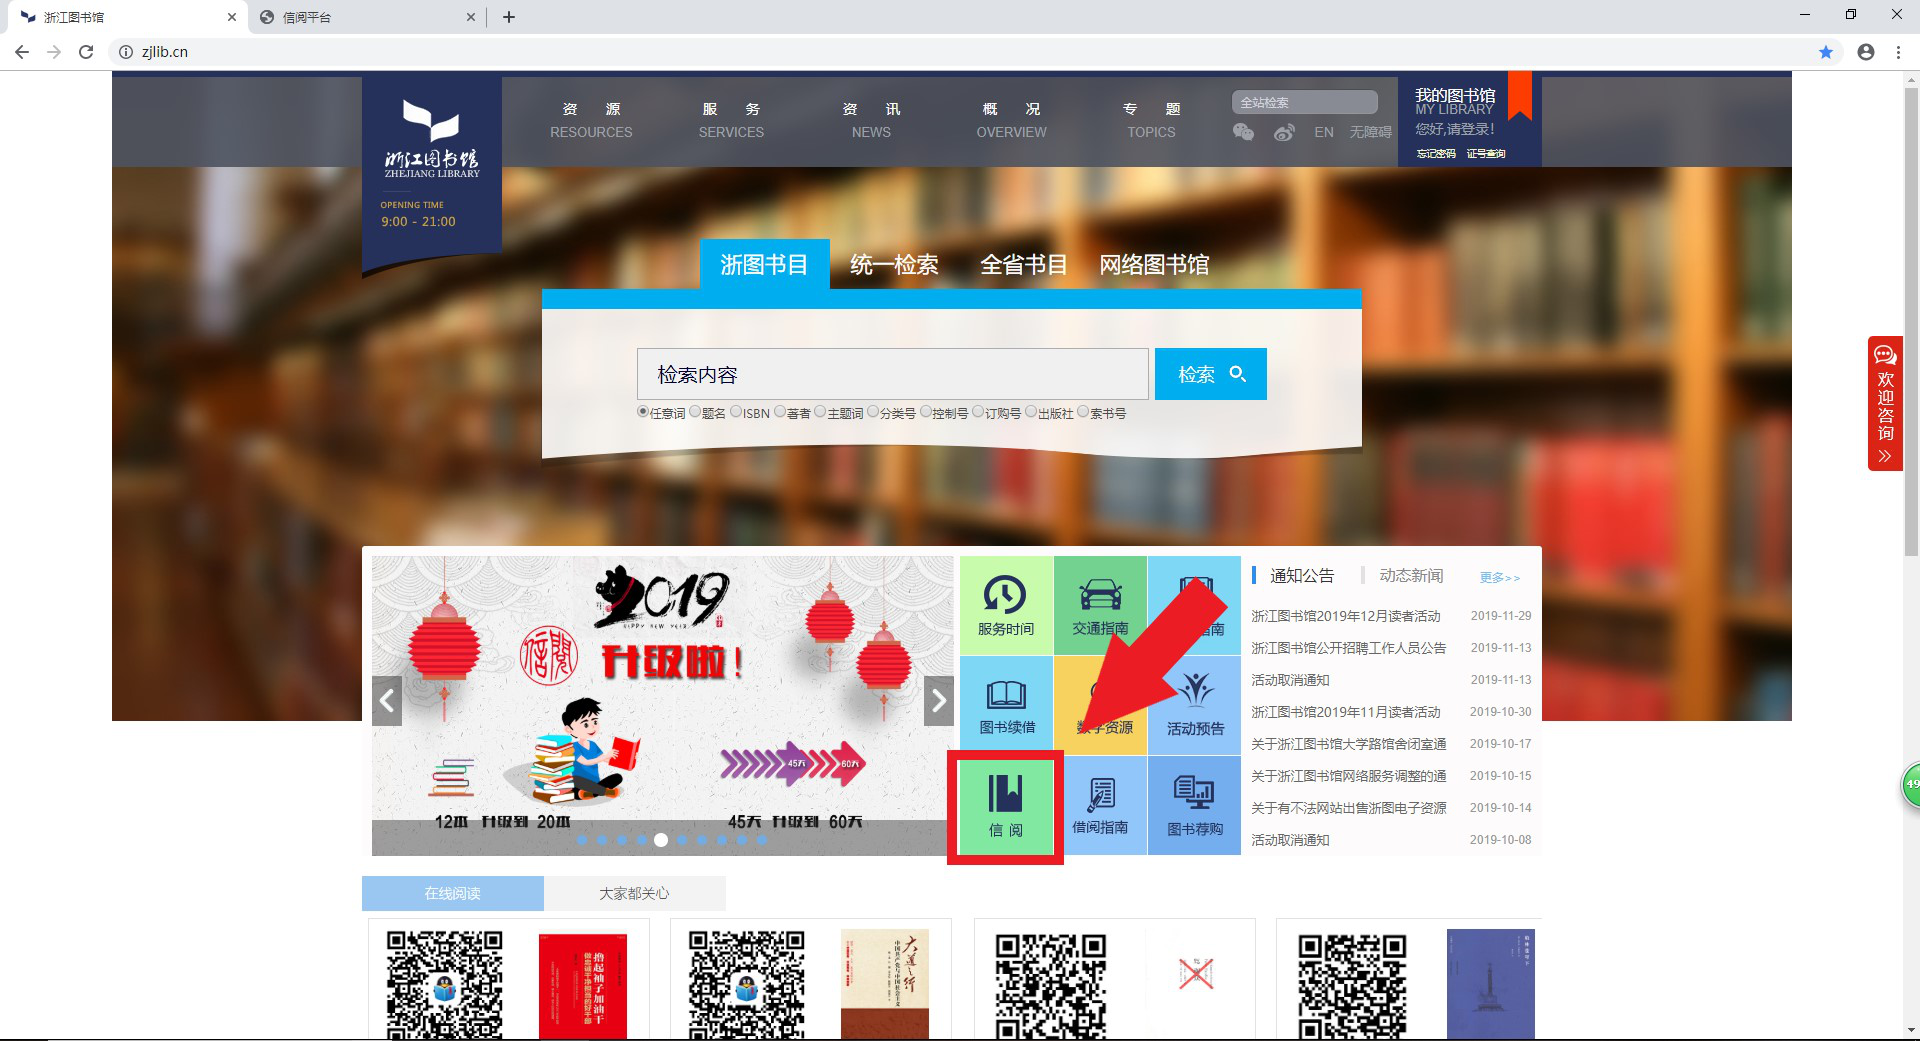
Task: Open the 服务时间 clock tile
Action: tap(1005, 605)
